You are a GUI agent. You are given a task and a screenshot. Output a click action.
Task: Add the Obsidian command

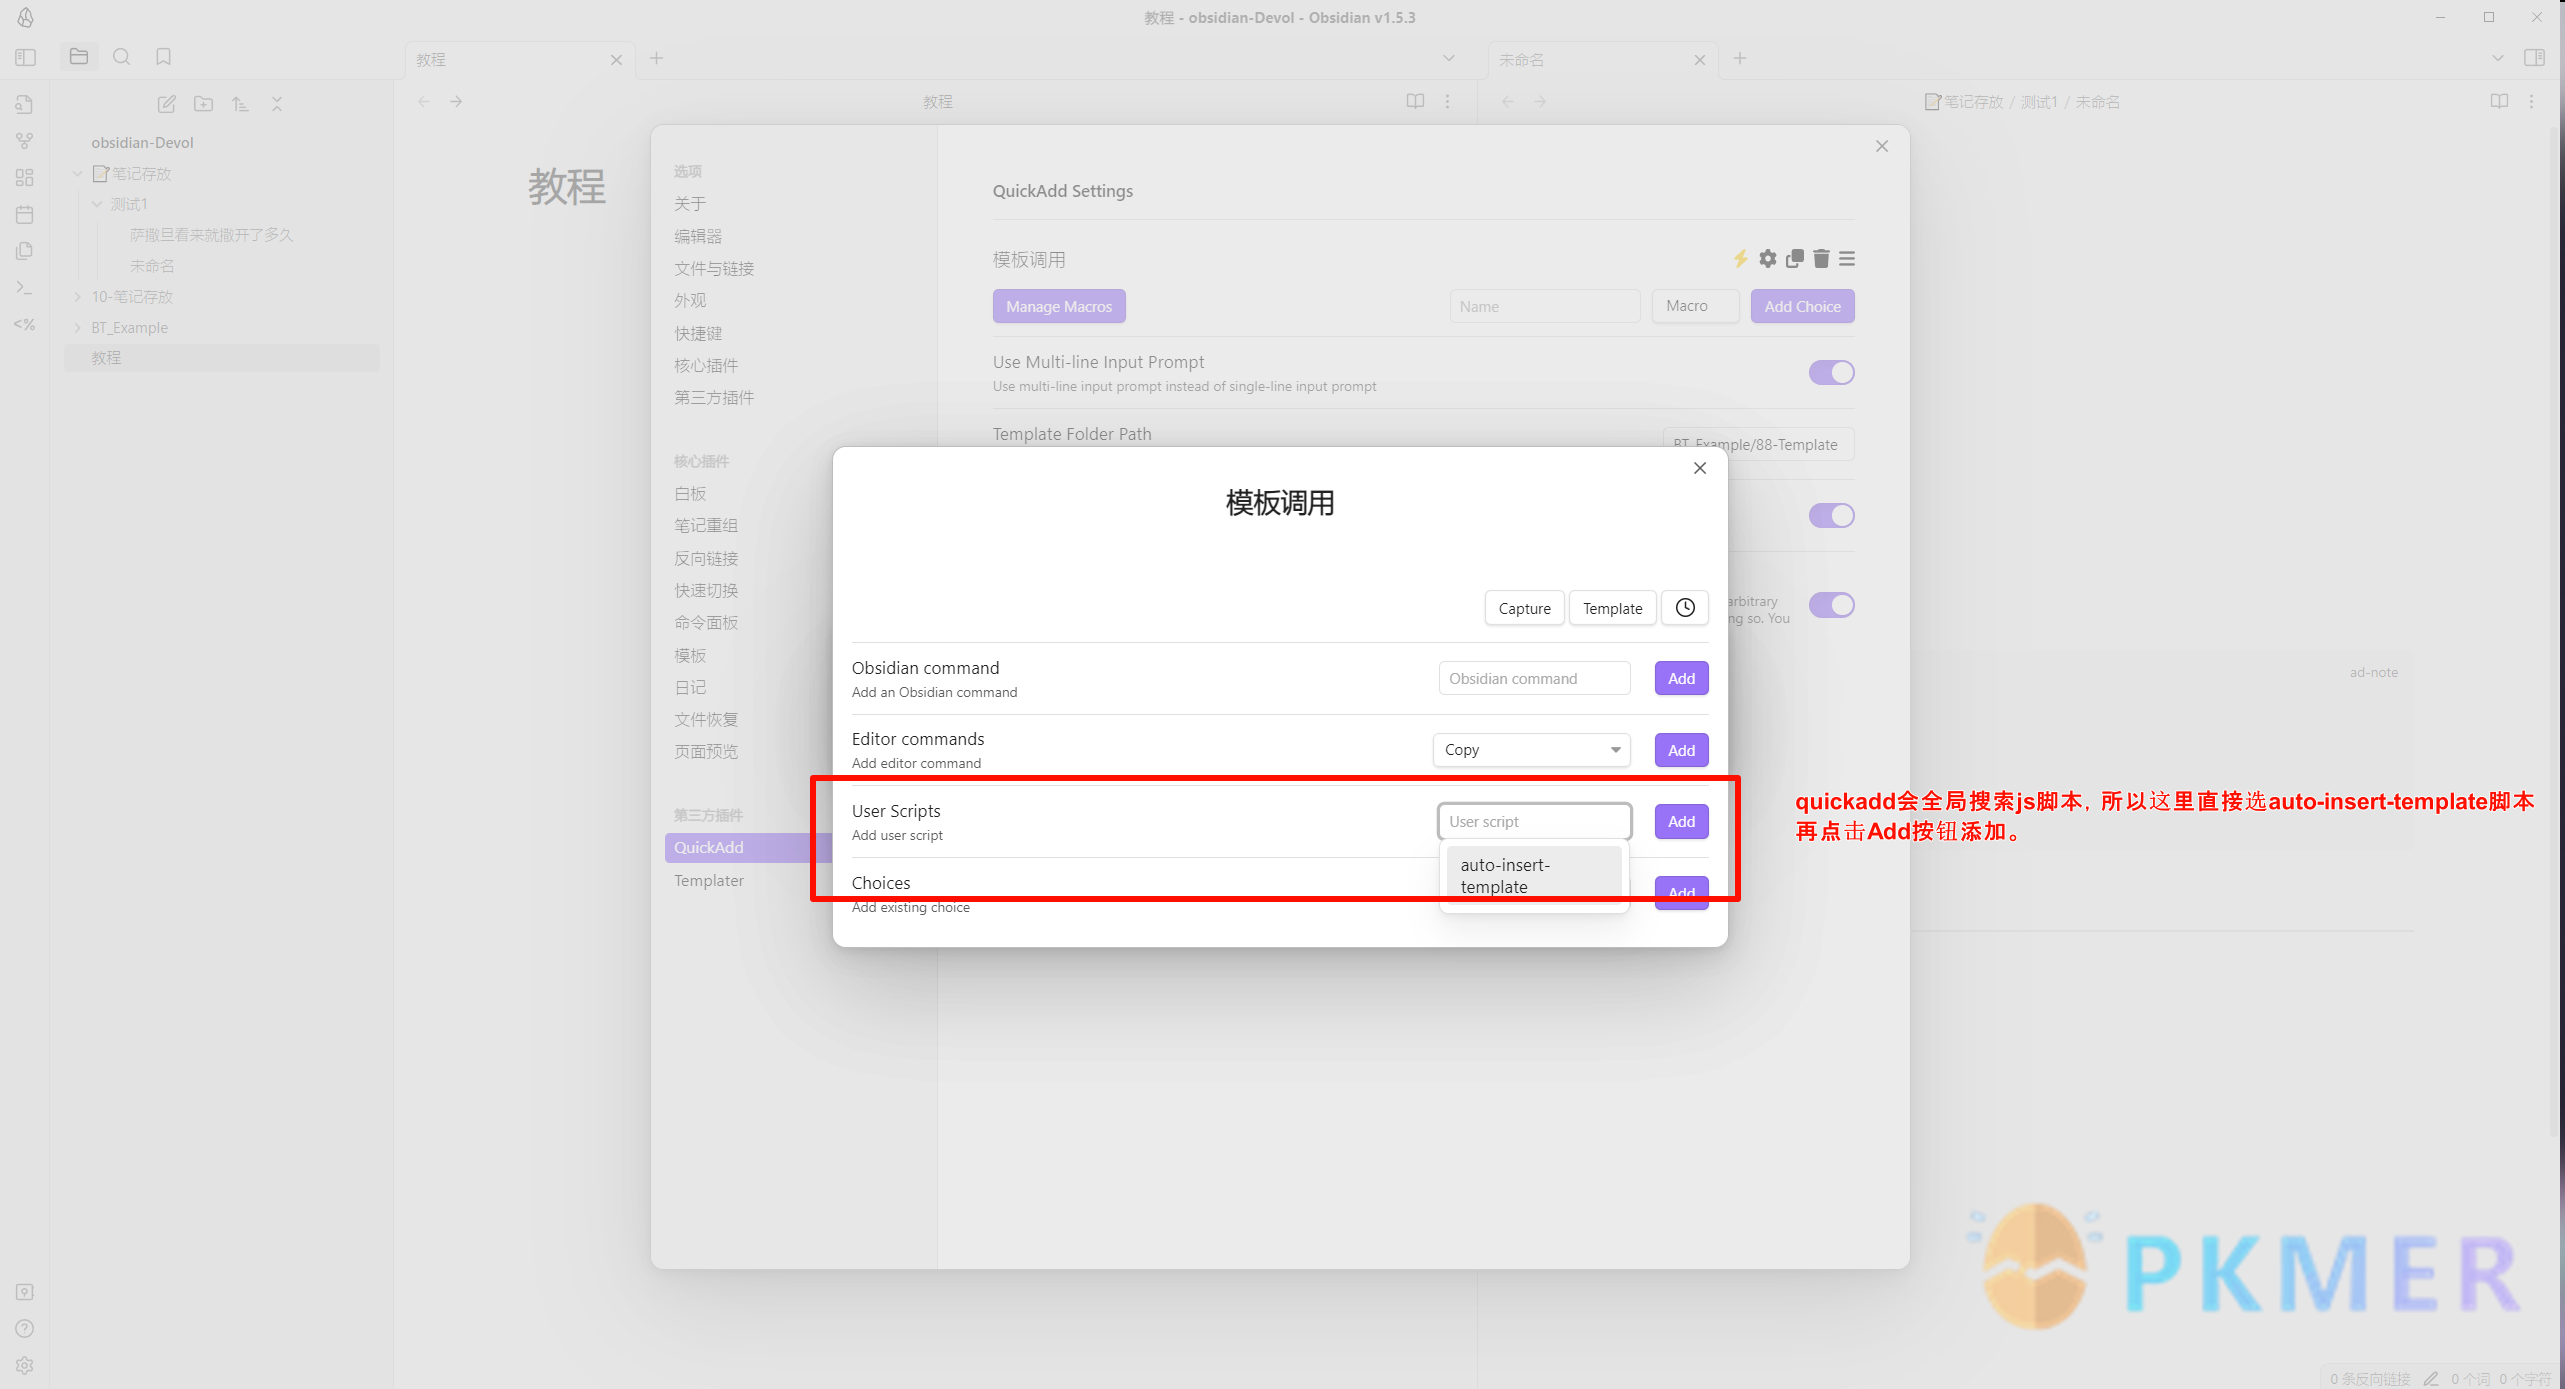(x=1681, y=679)
